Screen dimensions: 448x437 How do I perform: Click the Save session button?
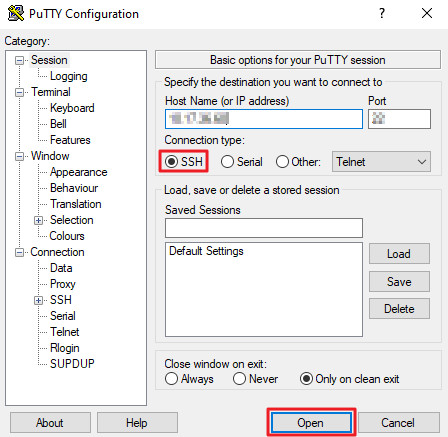[399, 282]
